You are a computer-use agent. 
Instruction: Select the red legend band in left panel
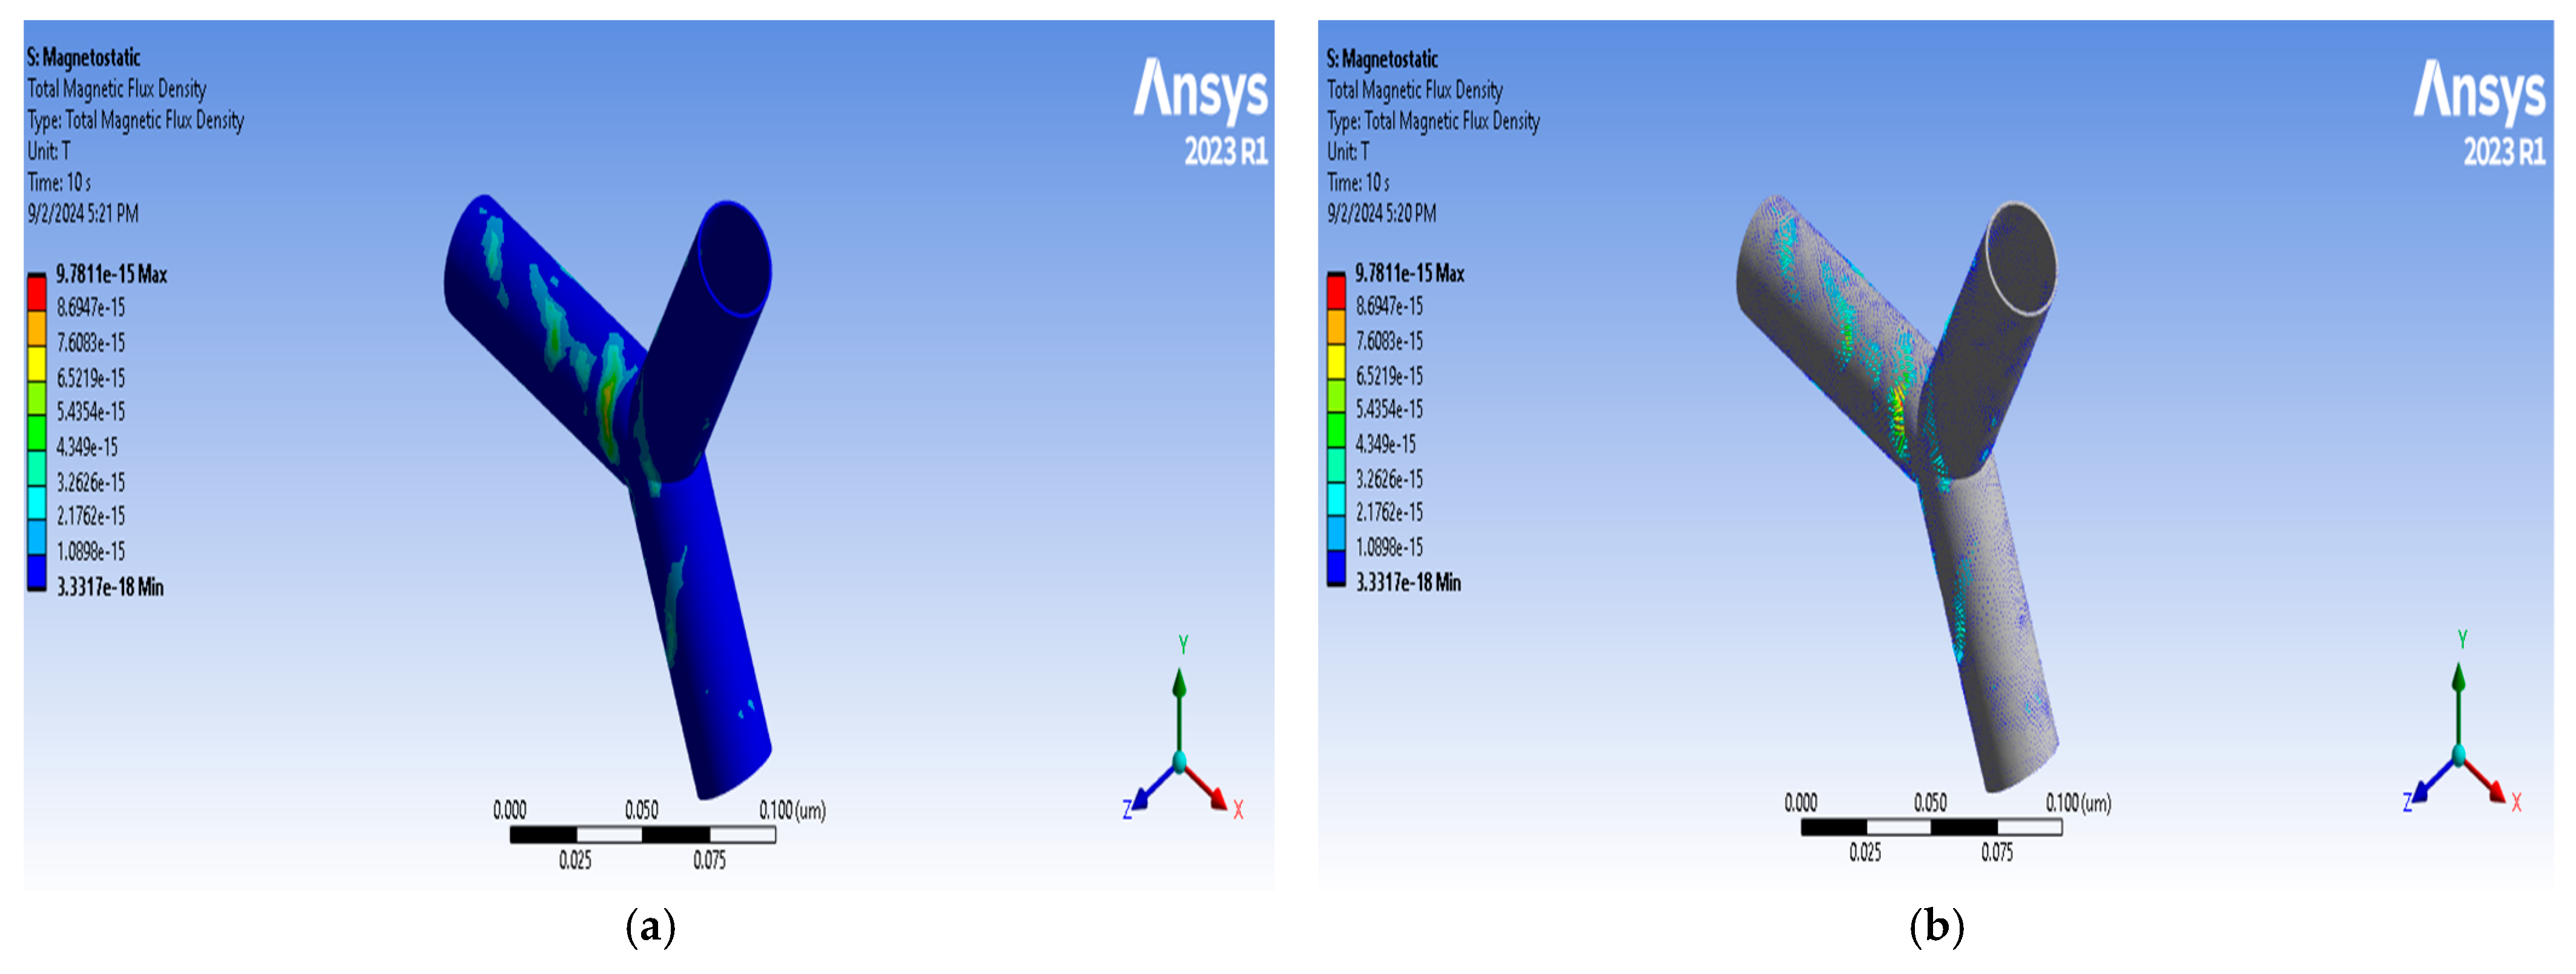click(x=37, y=293)
